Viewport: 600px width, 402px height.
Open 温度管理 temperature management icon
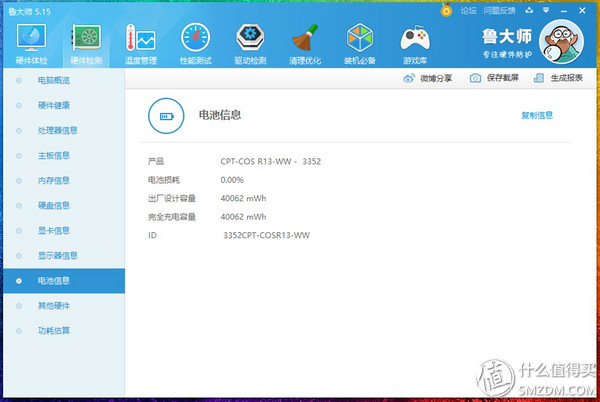(141, 37)
